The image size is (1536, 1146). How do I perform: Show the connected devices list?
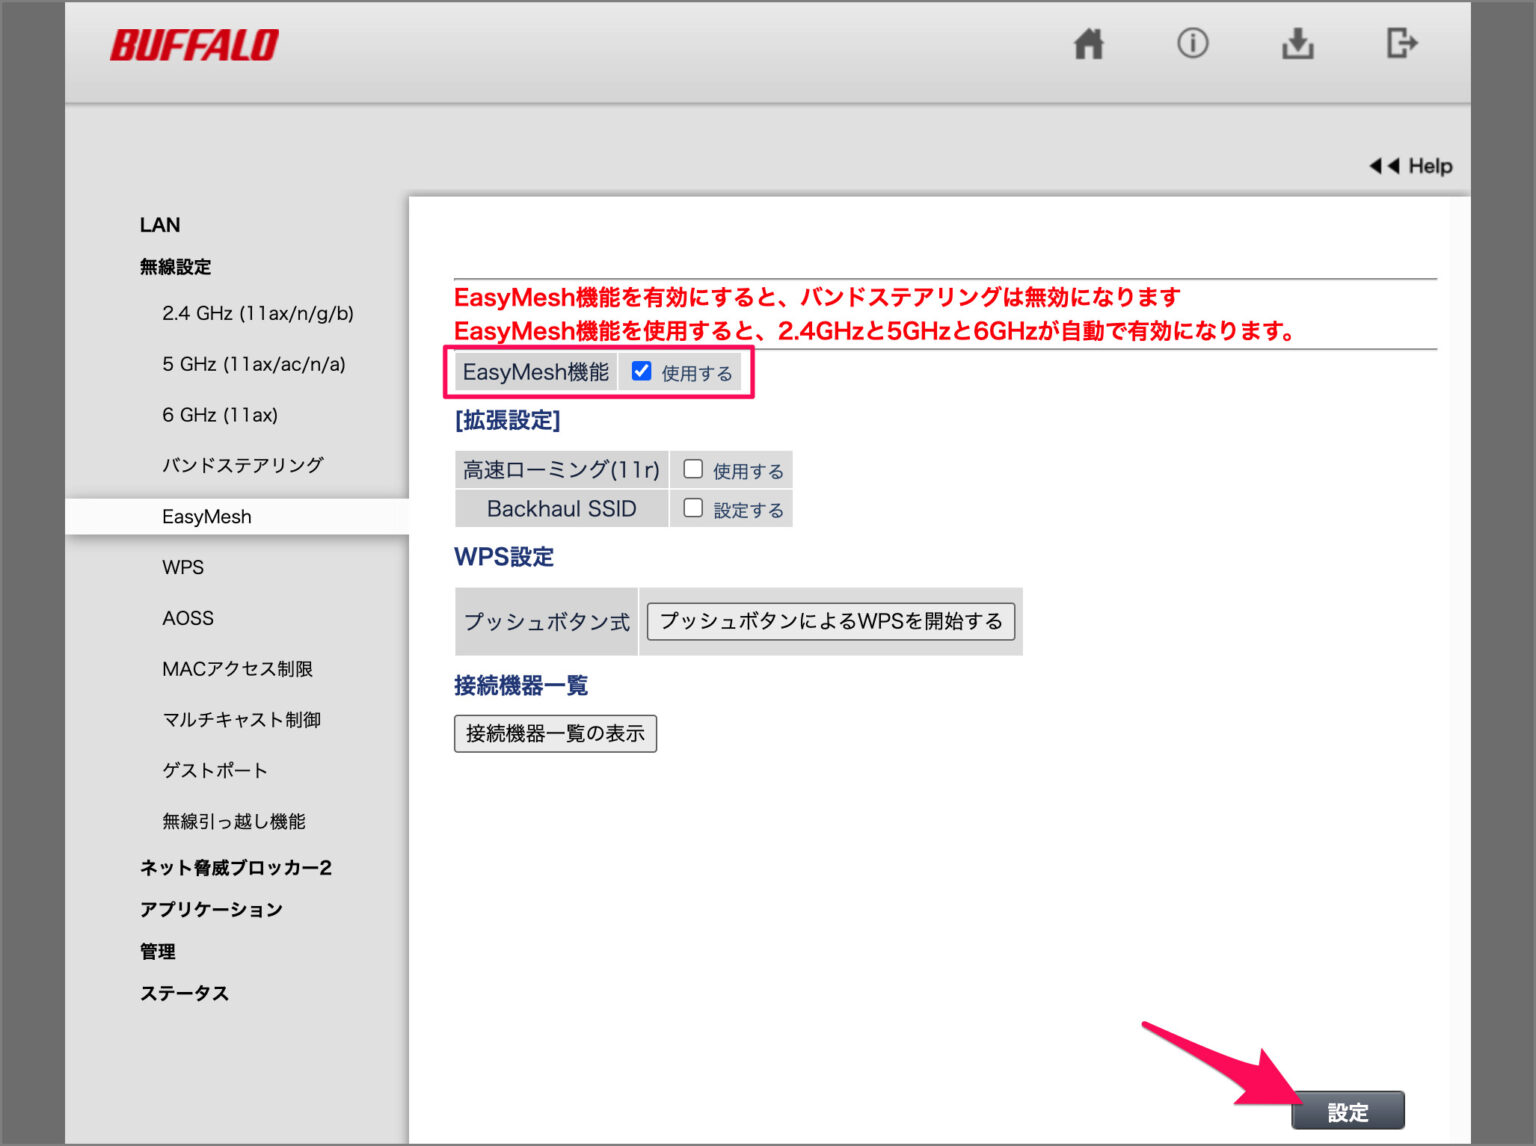(555, 733)
